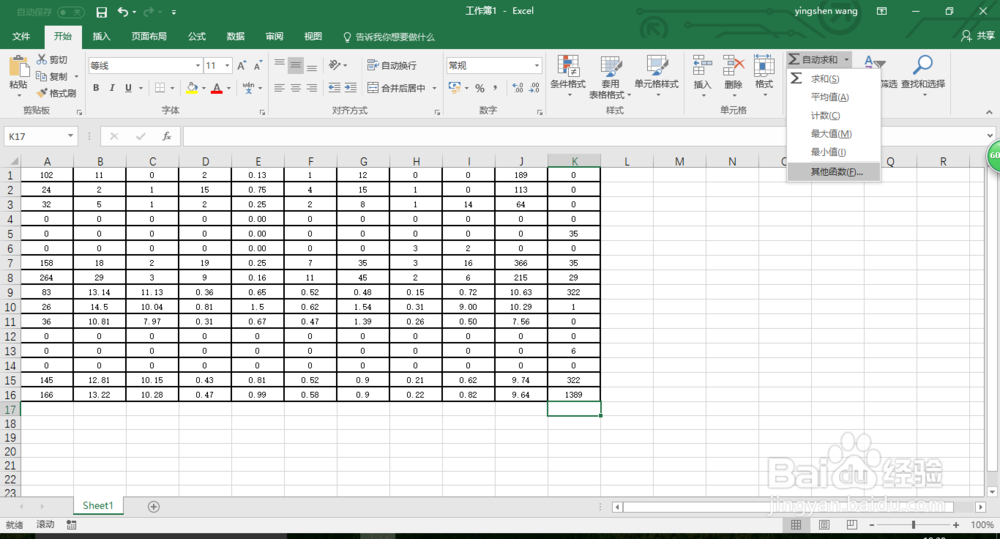The width and height of the screenshot is (1000, 539).
Task: Click the decrease indent icon
Action: point(334,88)
